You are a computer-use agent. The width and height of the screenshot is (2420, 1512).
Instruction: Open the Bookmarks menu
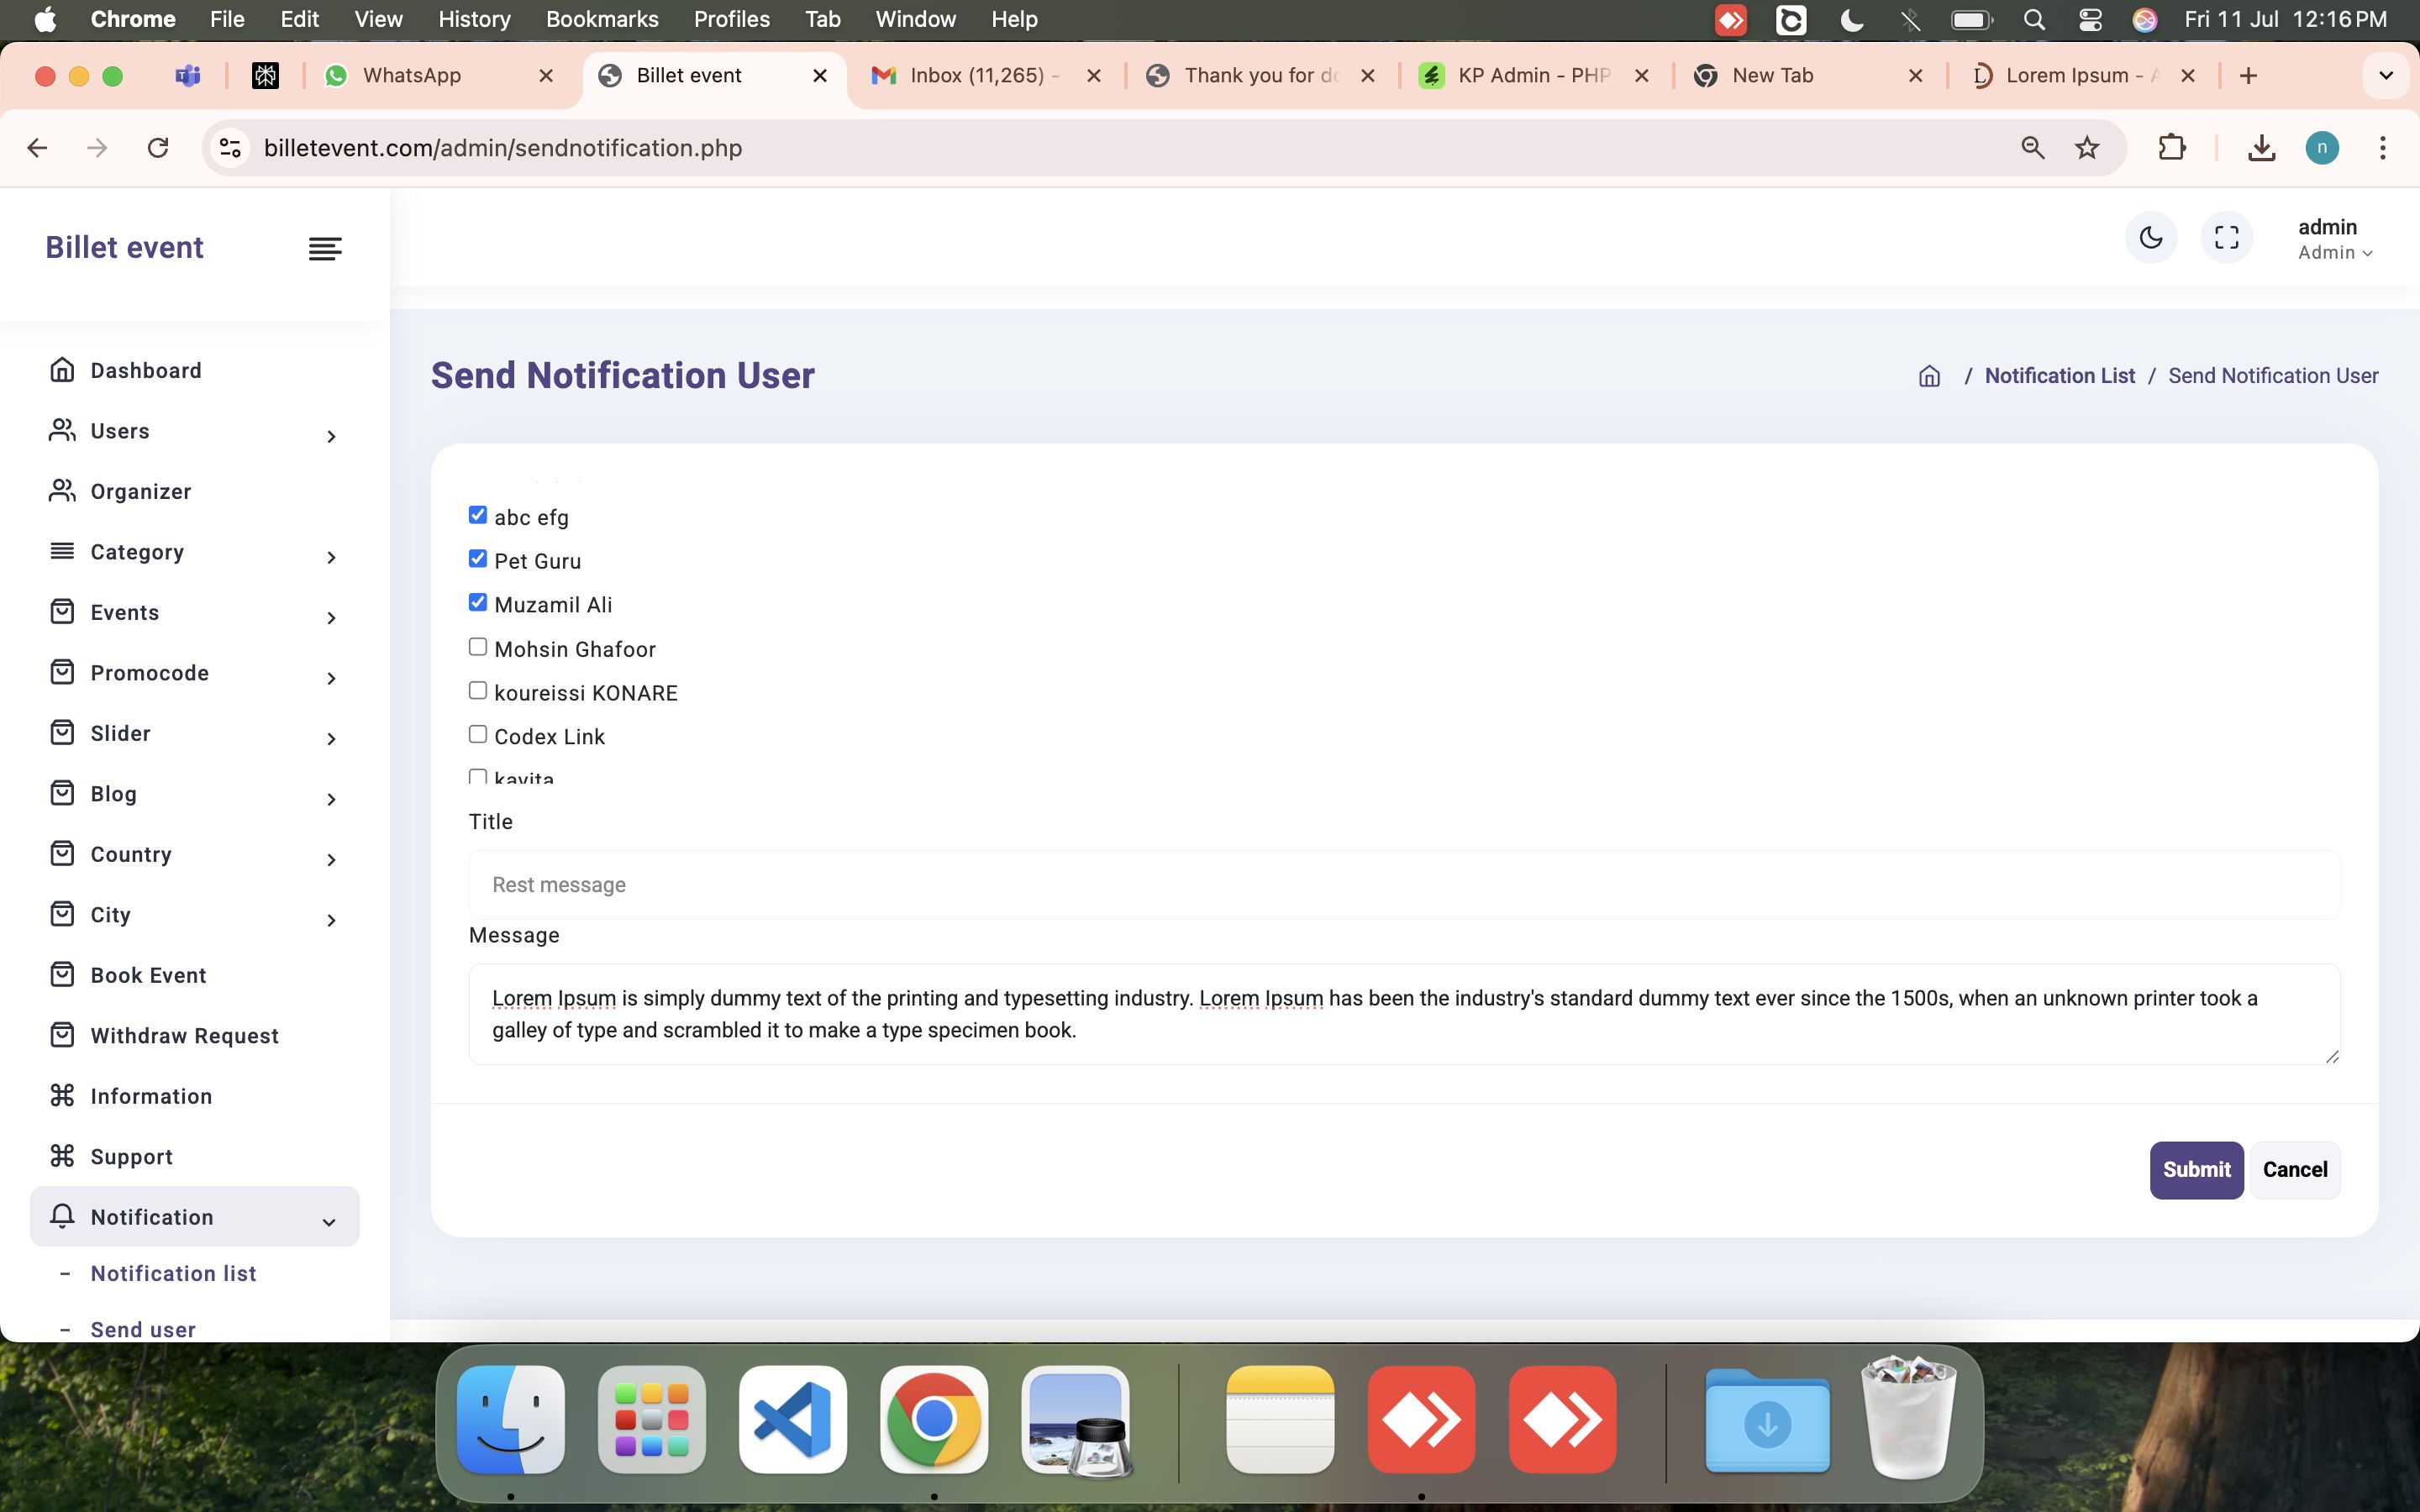pyautogui.click(x=601, y=19)
